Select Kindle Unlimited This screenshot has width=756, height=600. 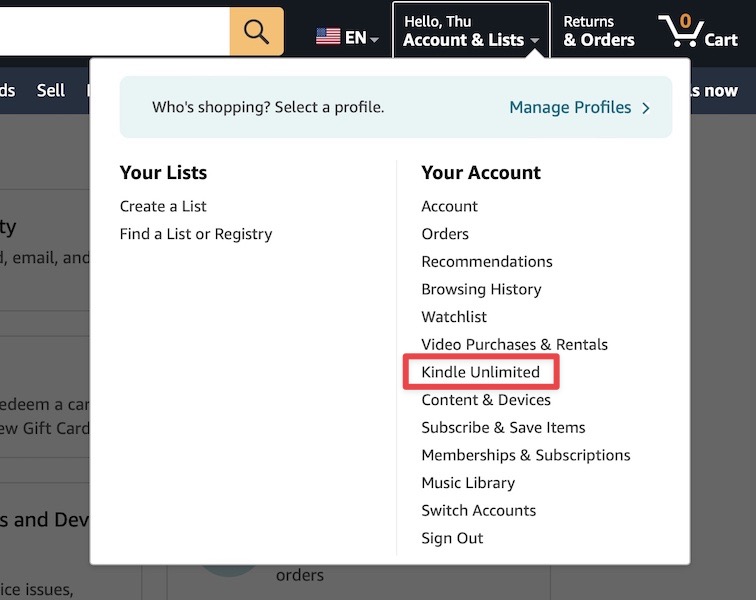point(481,372)
